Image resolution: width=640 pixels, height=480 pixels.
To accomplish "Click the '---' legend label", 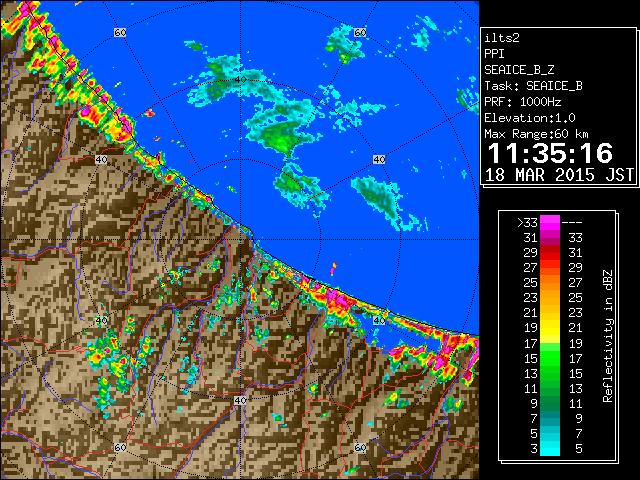I will (572, 223).
